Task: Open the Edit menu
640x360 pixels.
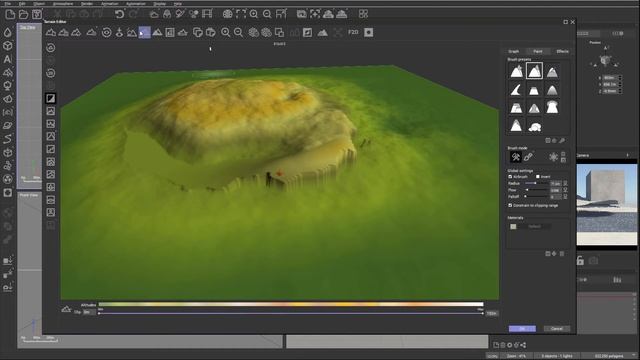Action: [x=22, y=4]
